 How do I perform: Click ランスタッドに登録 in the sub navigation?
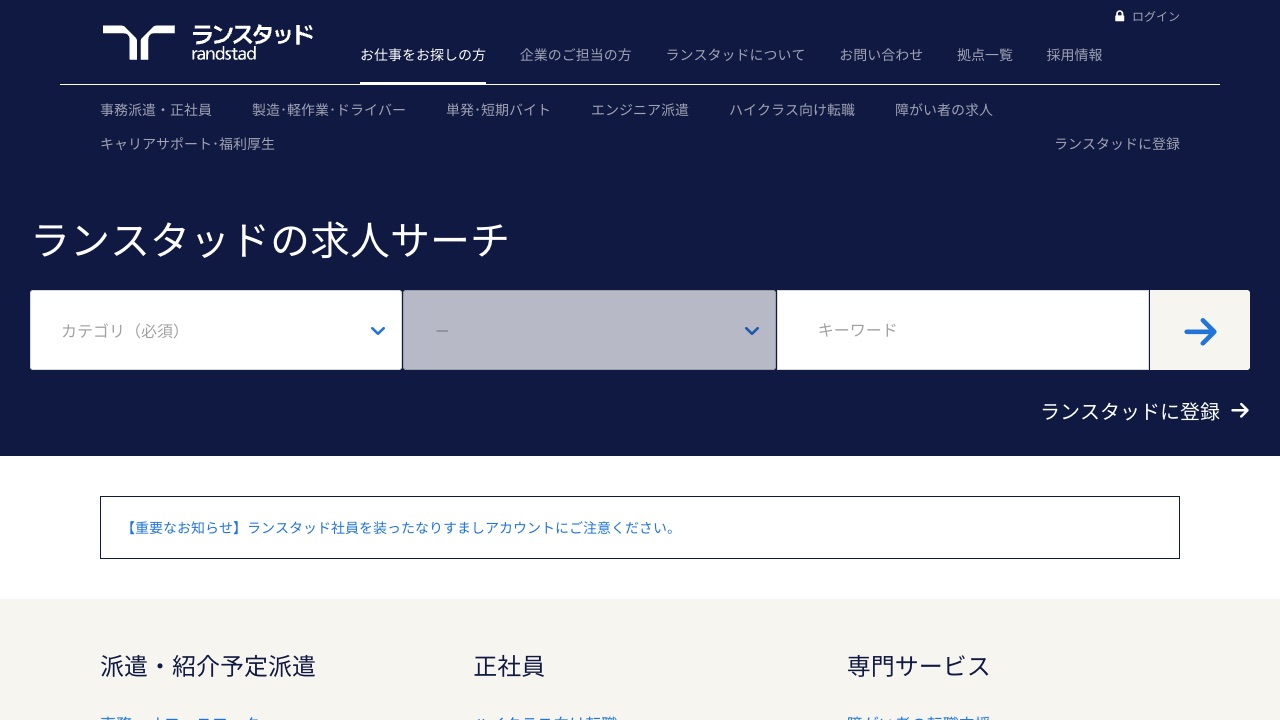[1117, 144]
